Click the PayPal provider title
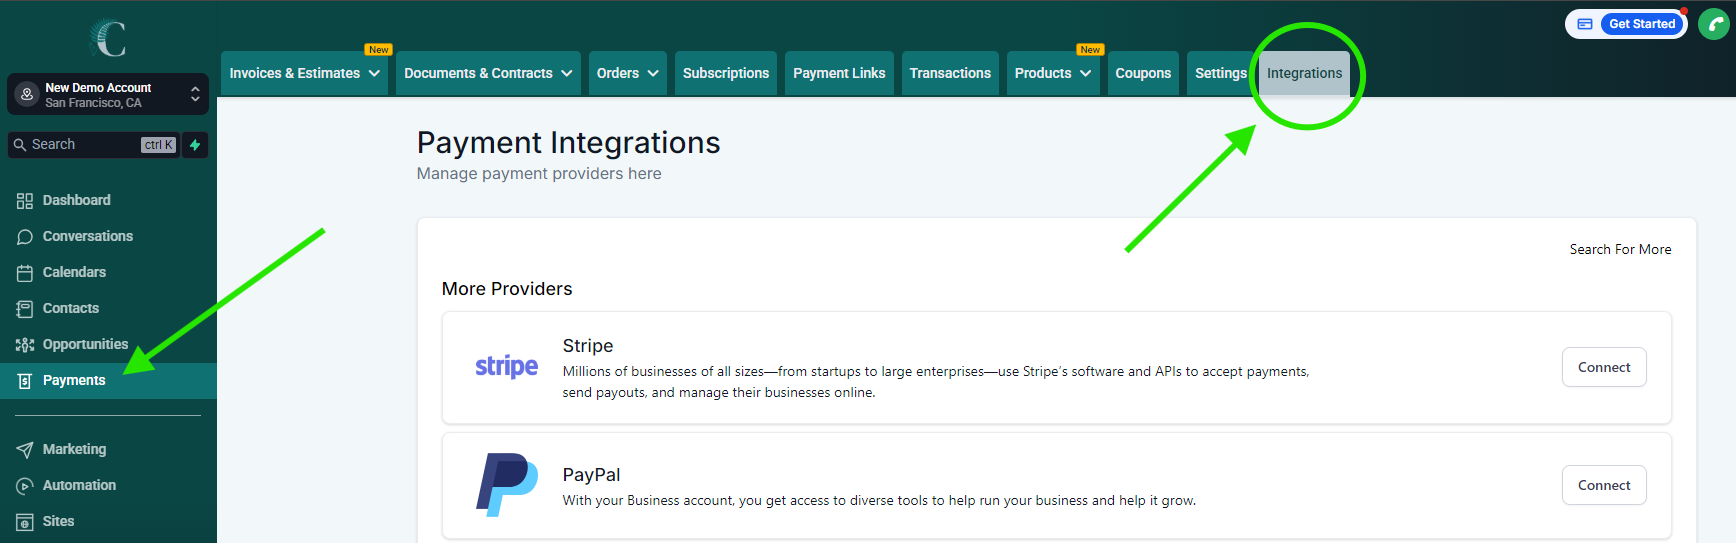 (591, 475)
